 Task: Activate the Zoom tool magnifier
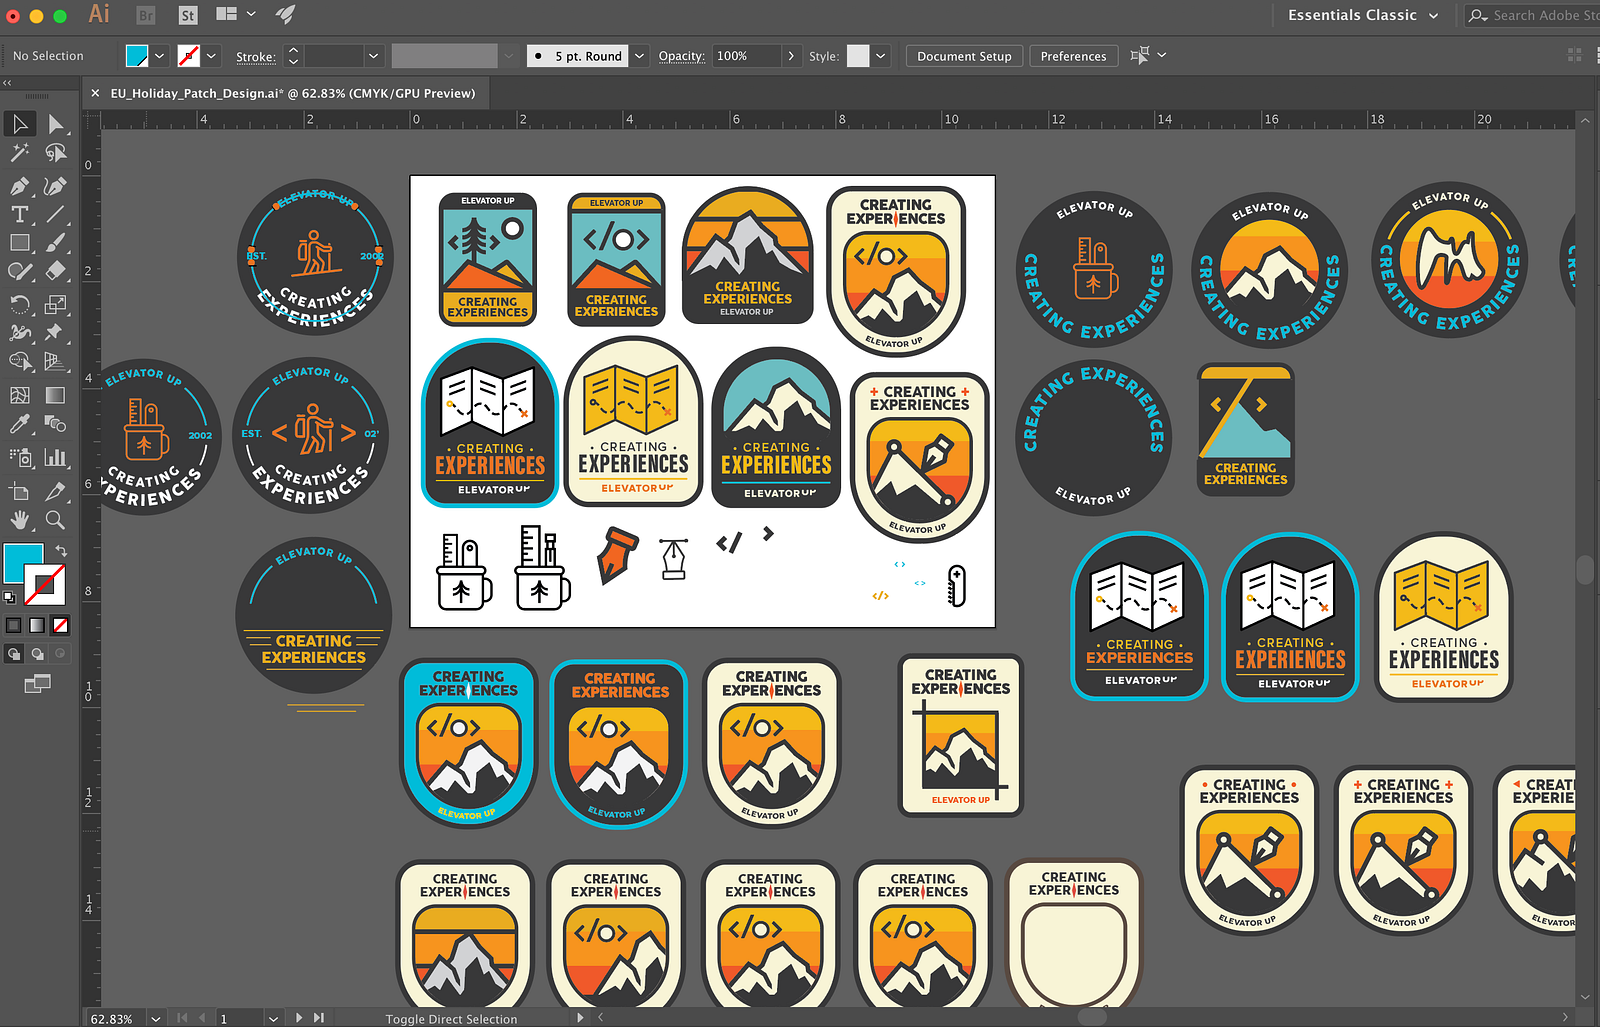coord(56,520)
